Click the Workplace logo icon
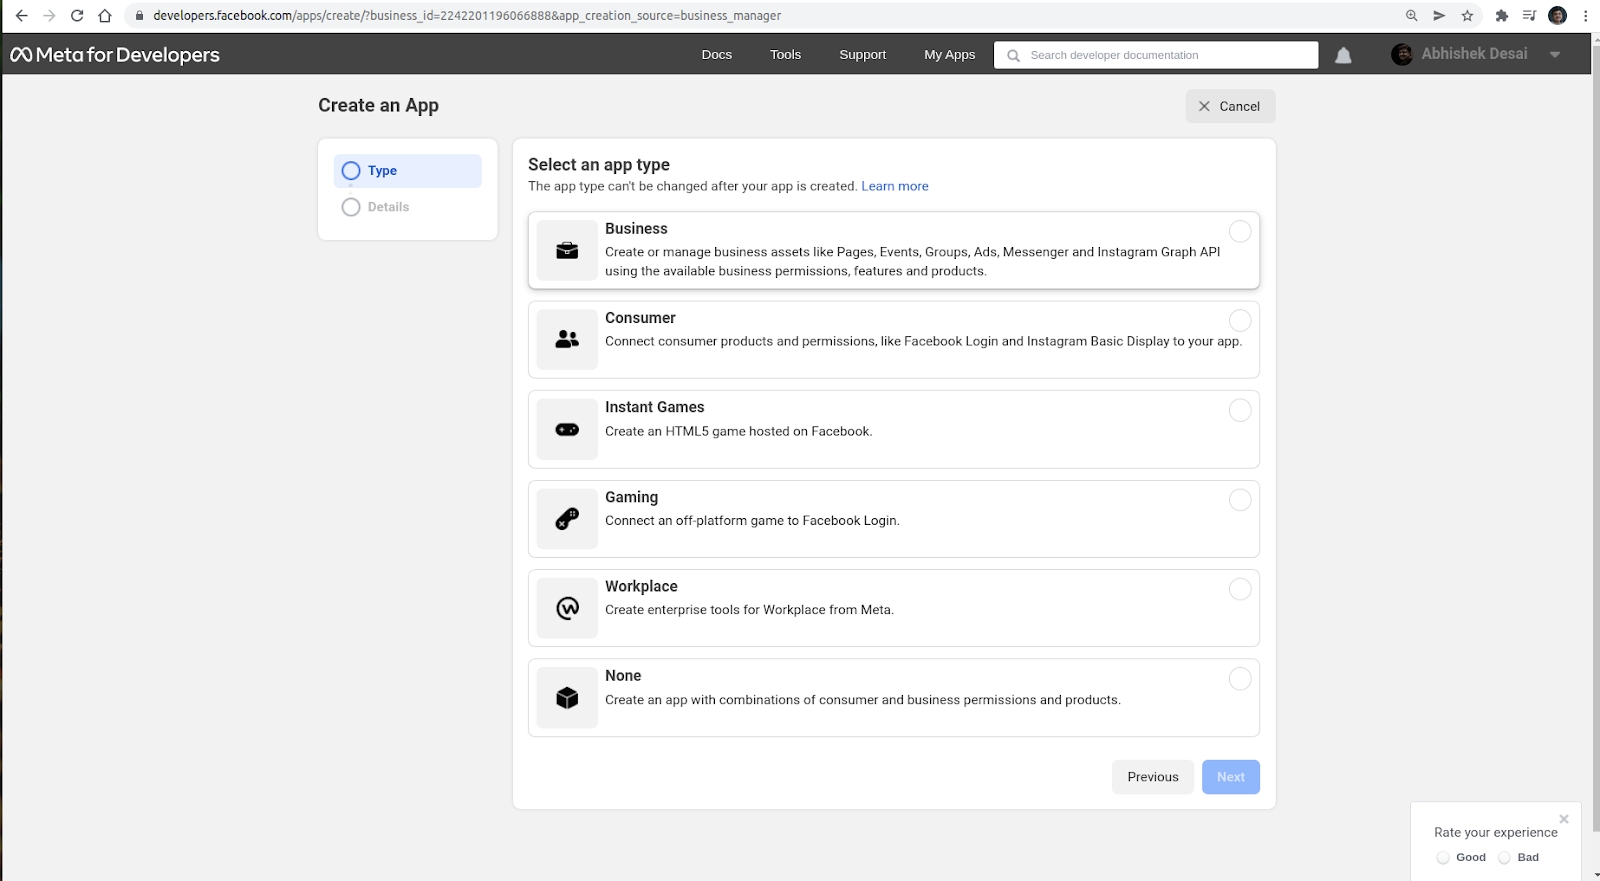This screenshot has width=1600, height=881. pos(567,608)
